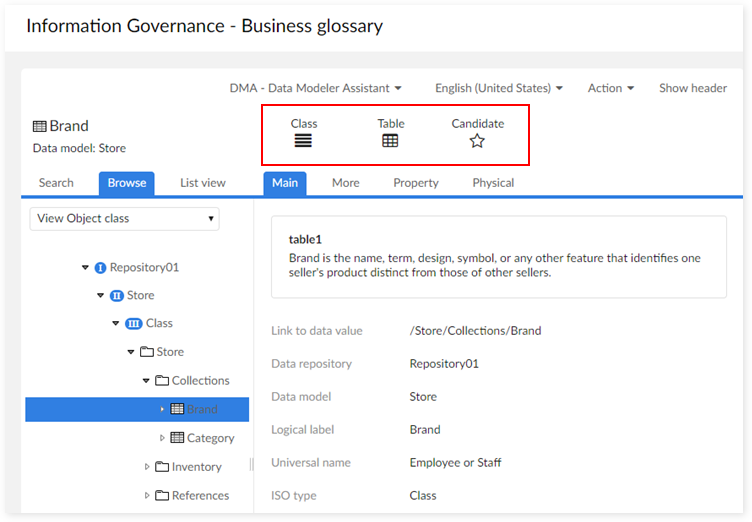
Task: Open the DMA - Data Modeler Assistant menu
Action: click(x=315, y=88)
